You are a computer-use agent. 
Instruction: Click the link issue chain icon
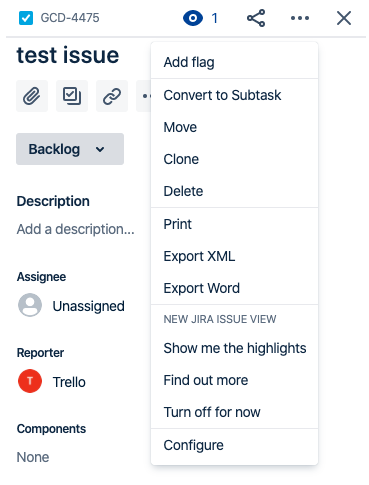[x=112, y=96]
